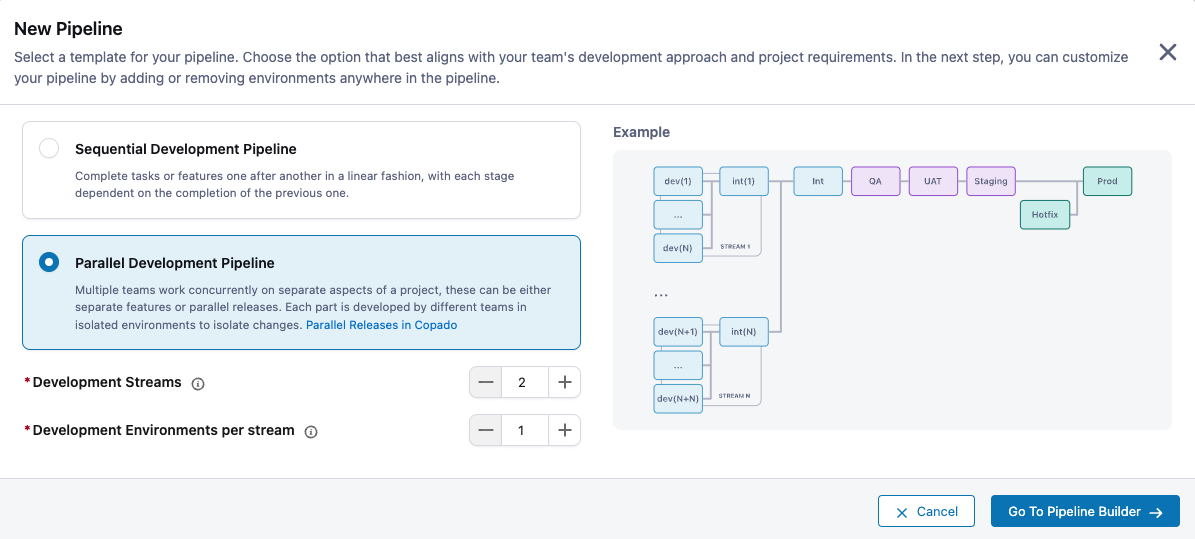1195x539 pixels.
Task: Click the int(N) node in example diagram
Action: tap(744, 332)
